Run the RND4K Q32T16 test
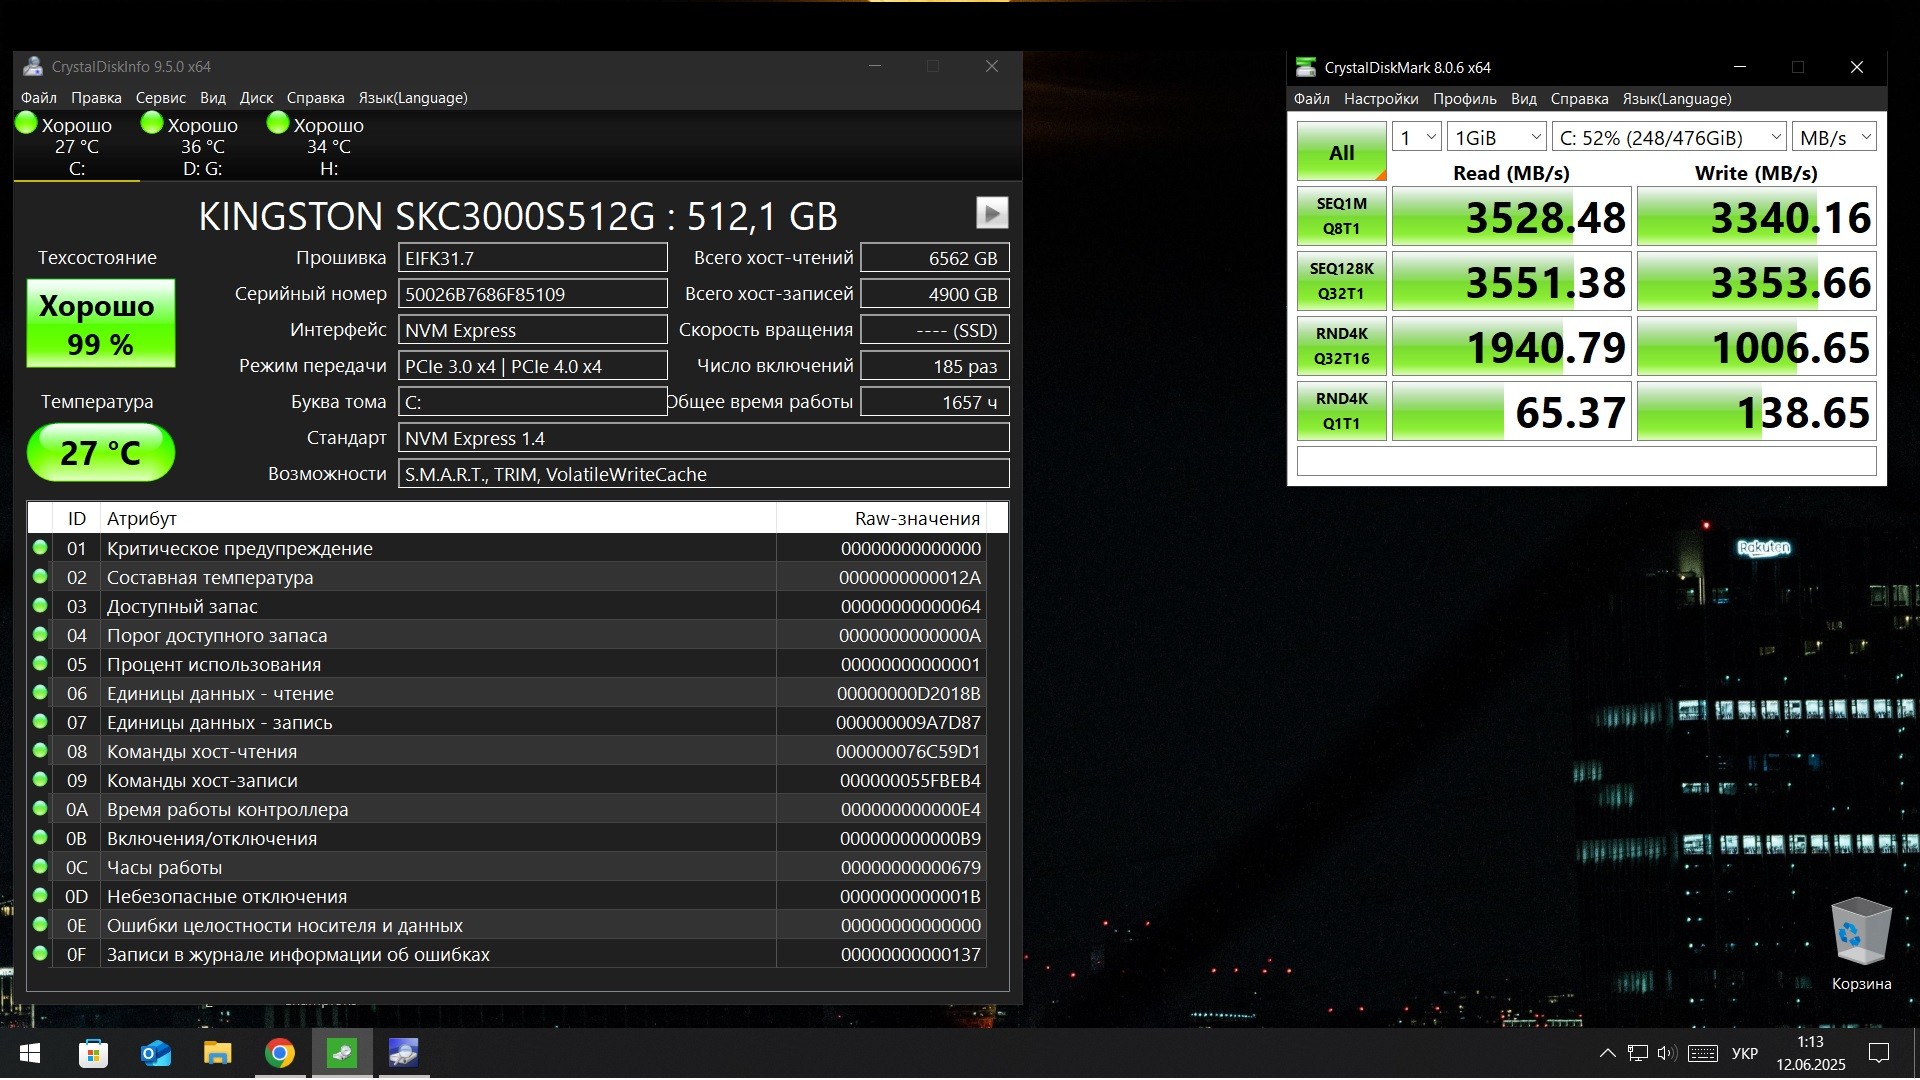 [x=1341, y=346]
